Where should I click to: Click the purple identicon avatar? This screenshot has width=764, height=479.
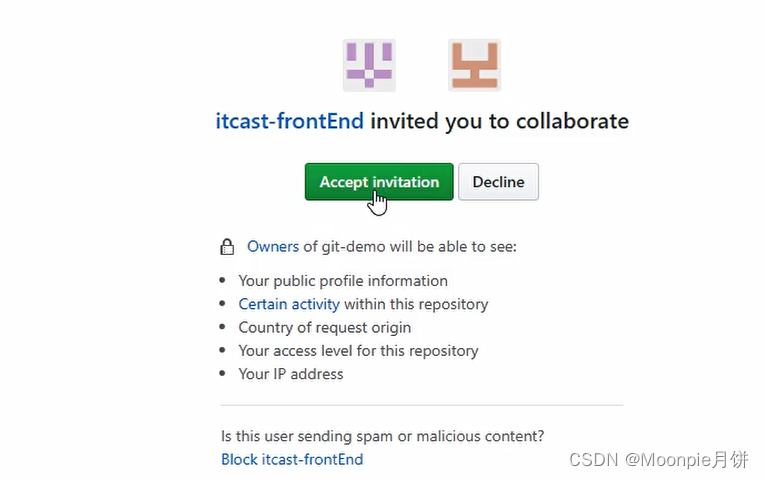[x=369, y=65]
